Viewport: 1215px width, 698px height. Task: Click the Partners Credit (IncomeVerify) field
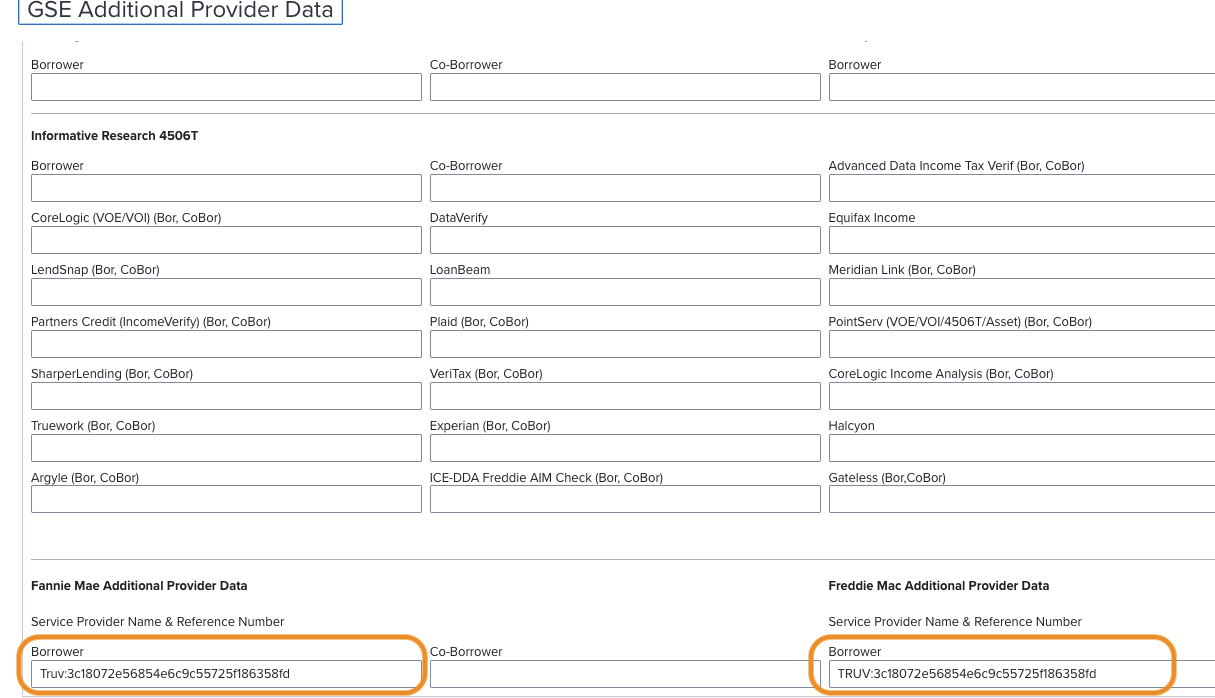tap(226, 344)
